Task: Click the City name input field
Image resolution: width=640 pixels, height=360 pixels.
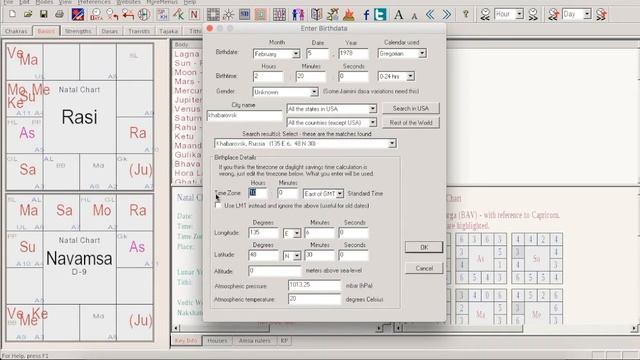Action: [244, 116]
